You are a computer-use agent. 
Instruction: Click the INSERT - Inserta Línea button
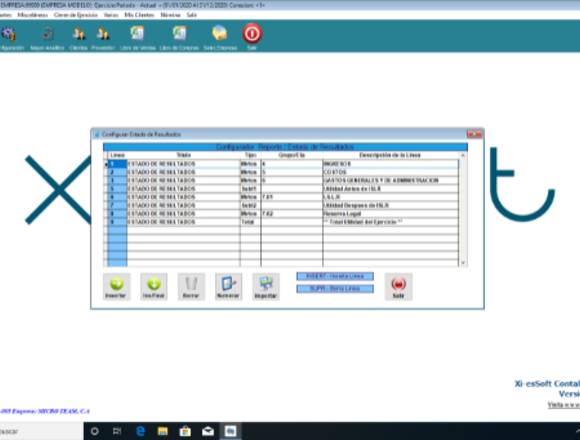pos(335,276)
